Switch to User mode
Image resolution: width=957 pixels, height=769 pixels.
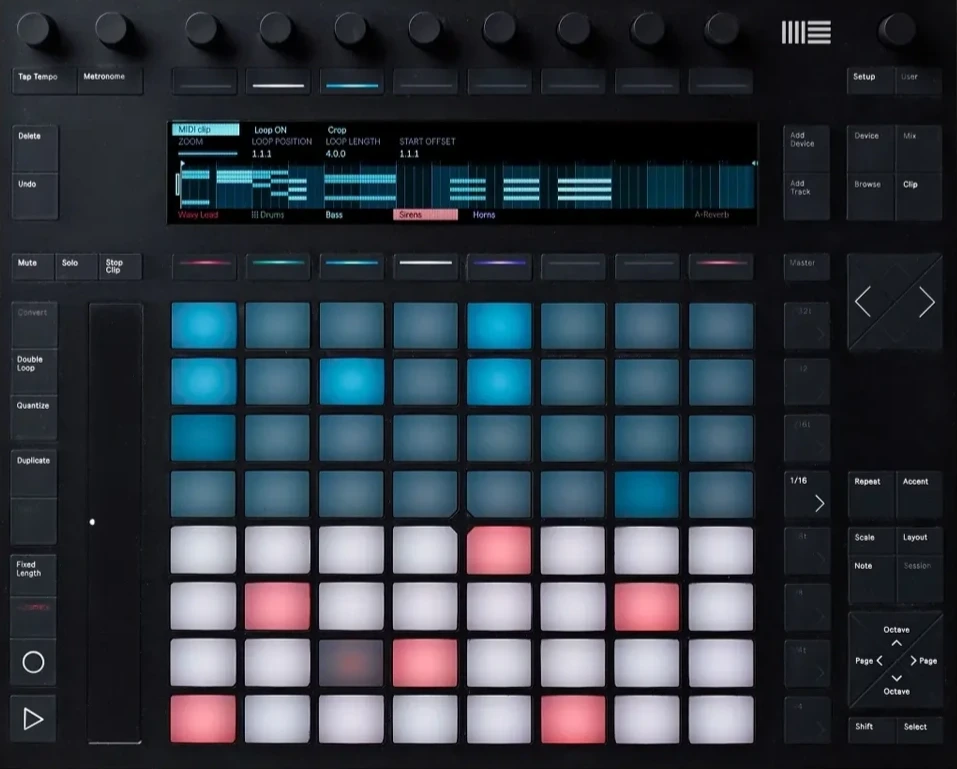point(919,81)
